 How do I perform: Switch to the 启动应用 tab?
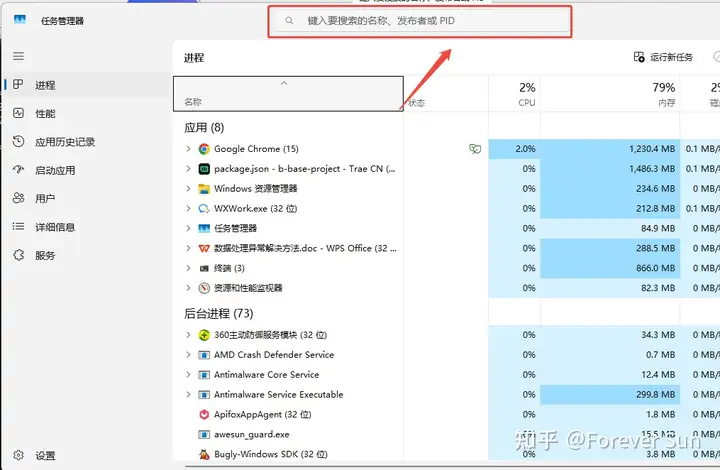point(87,170)
